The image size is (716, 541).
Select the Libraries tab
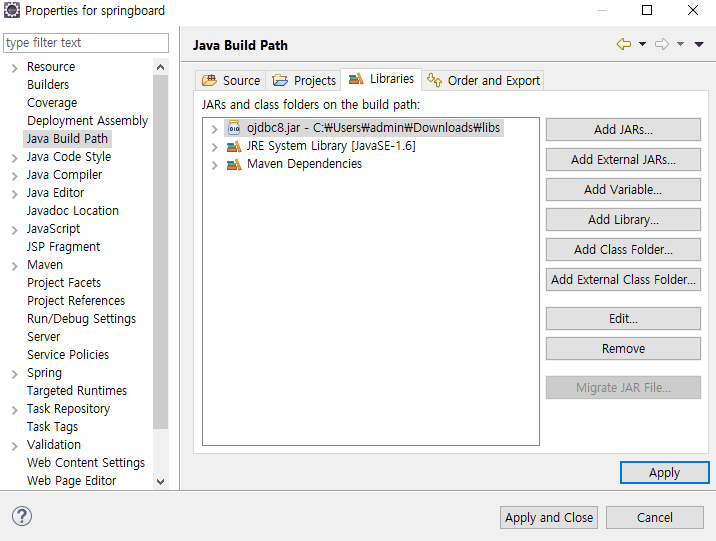pos(381,79)
